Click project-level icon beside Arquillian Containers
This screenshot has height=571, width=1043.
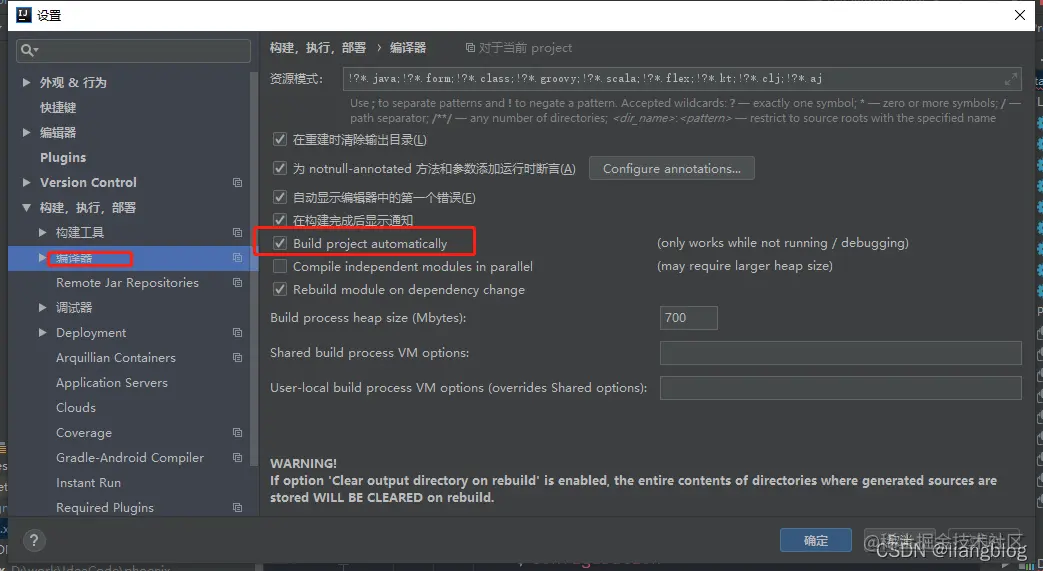pyautogui.click(x=237, y=357)
